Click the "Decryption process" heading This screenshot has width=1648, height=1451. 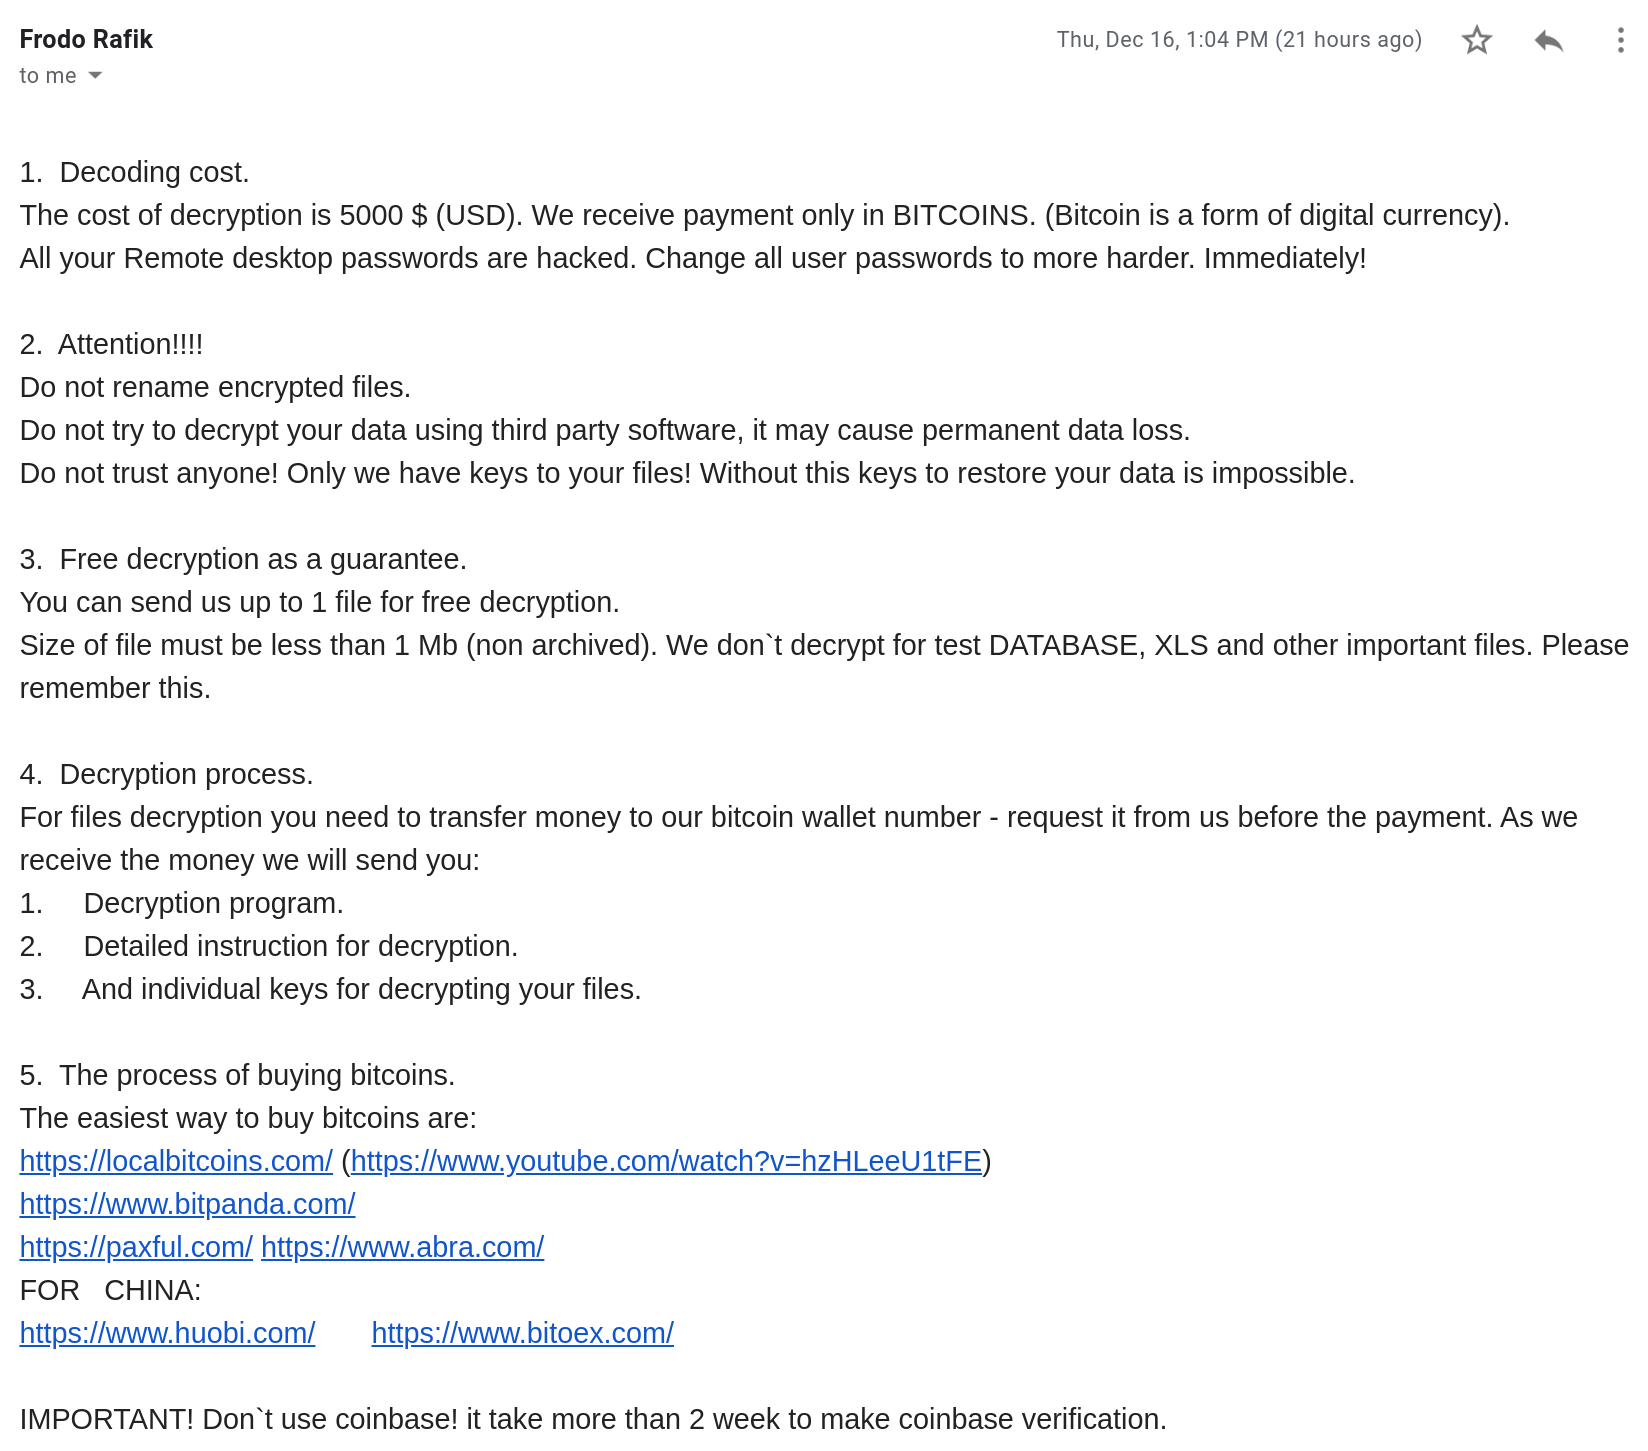pos(166,774)
